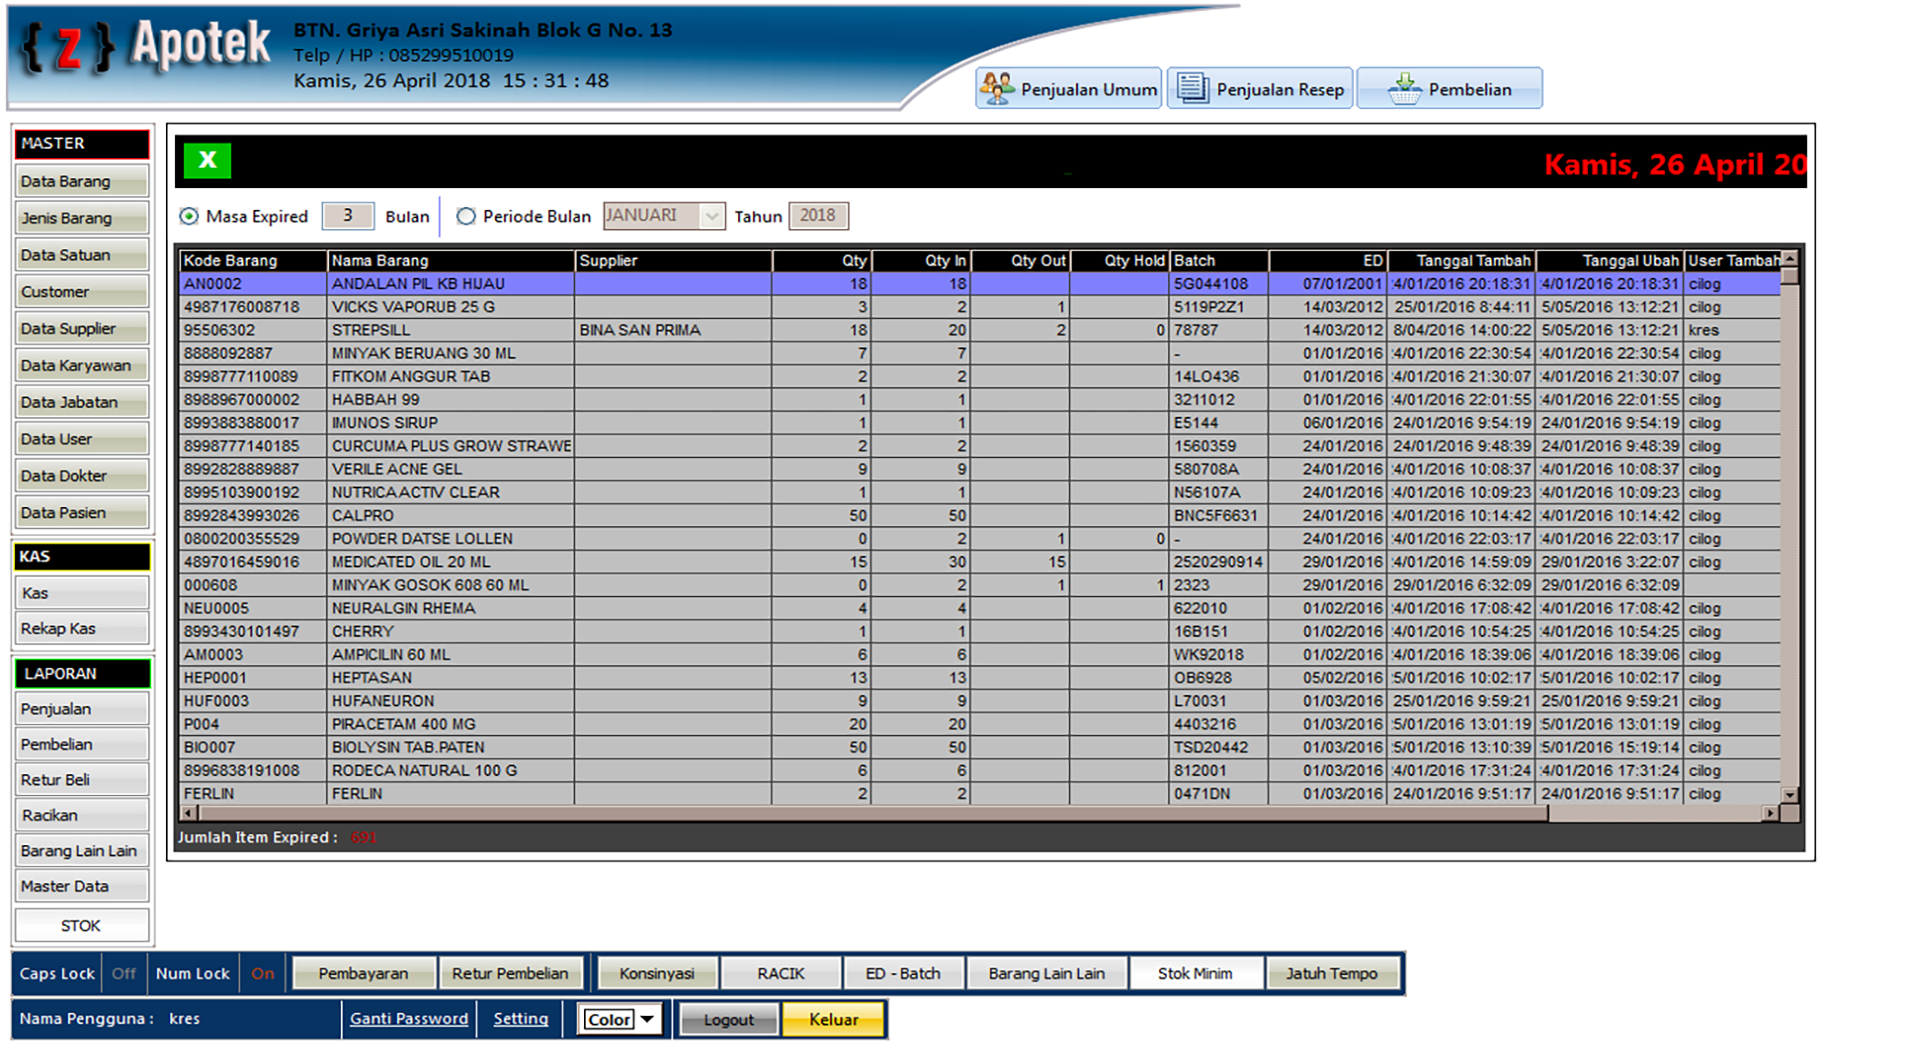
Task: Open the ED - Batch toolbar item
Action: click(x=902, y=973)
